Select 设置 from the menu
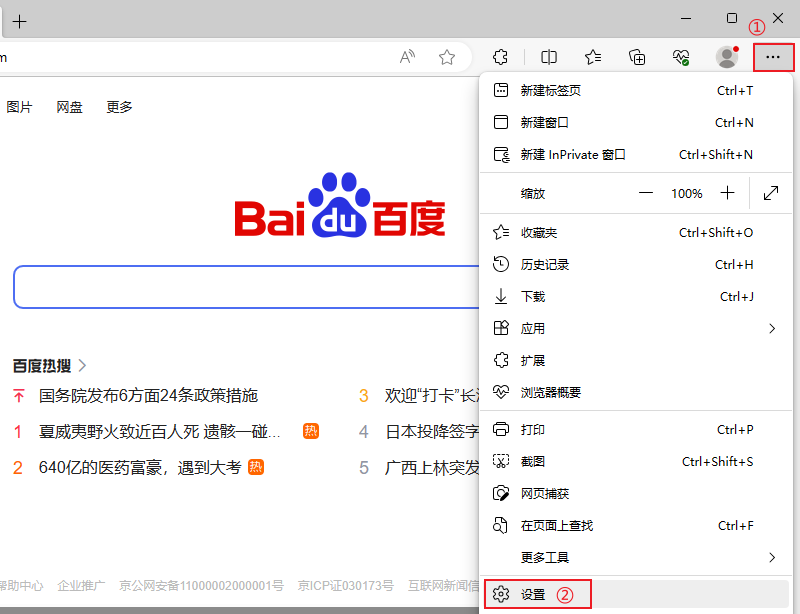Screen dimensions: 800x614 [533, 594]
